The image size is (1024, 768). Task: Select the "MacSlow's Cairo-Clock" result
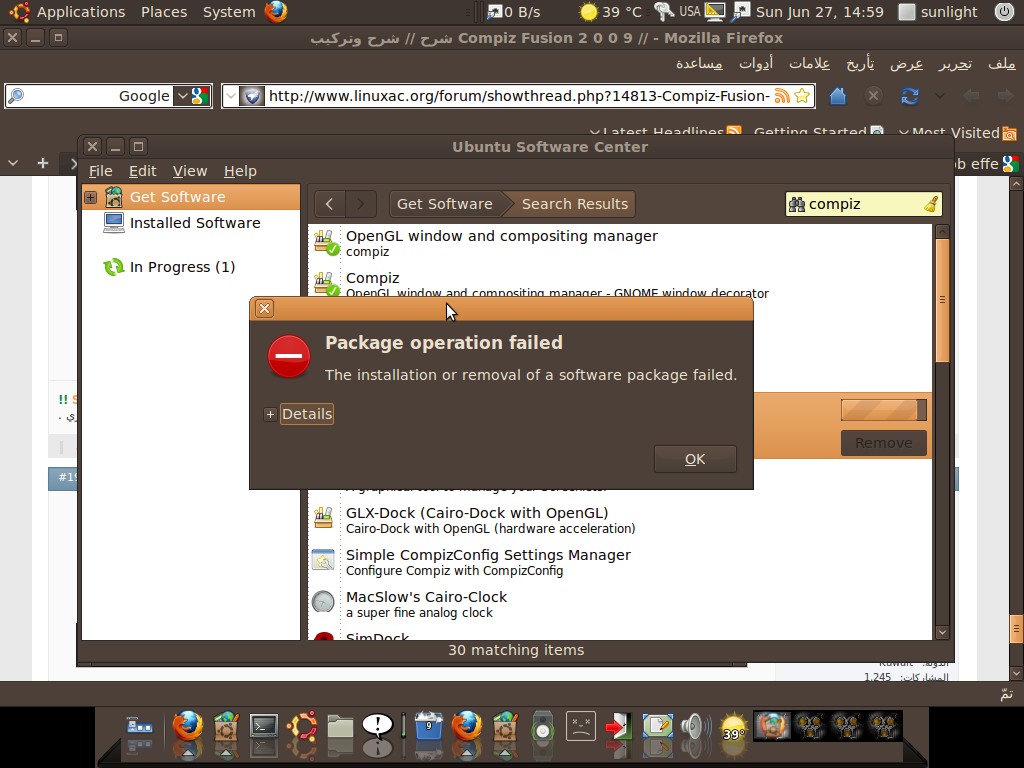coord(620,604)
